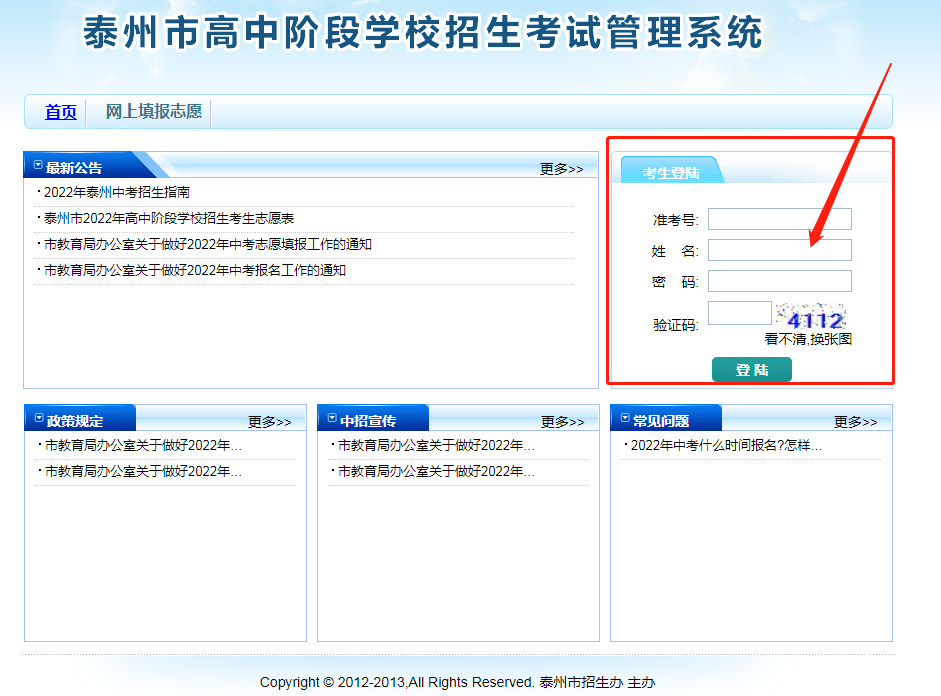The height and width of the screenshot is (696, 941).
Task: Click the arrow icon beside 最新公告 header
Action: 38,165
